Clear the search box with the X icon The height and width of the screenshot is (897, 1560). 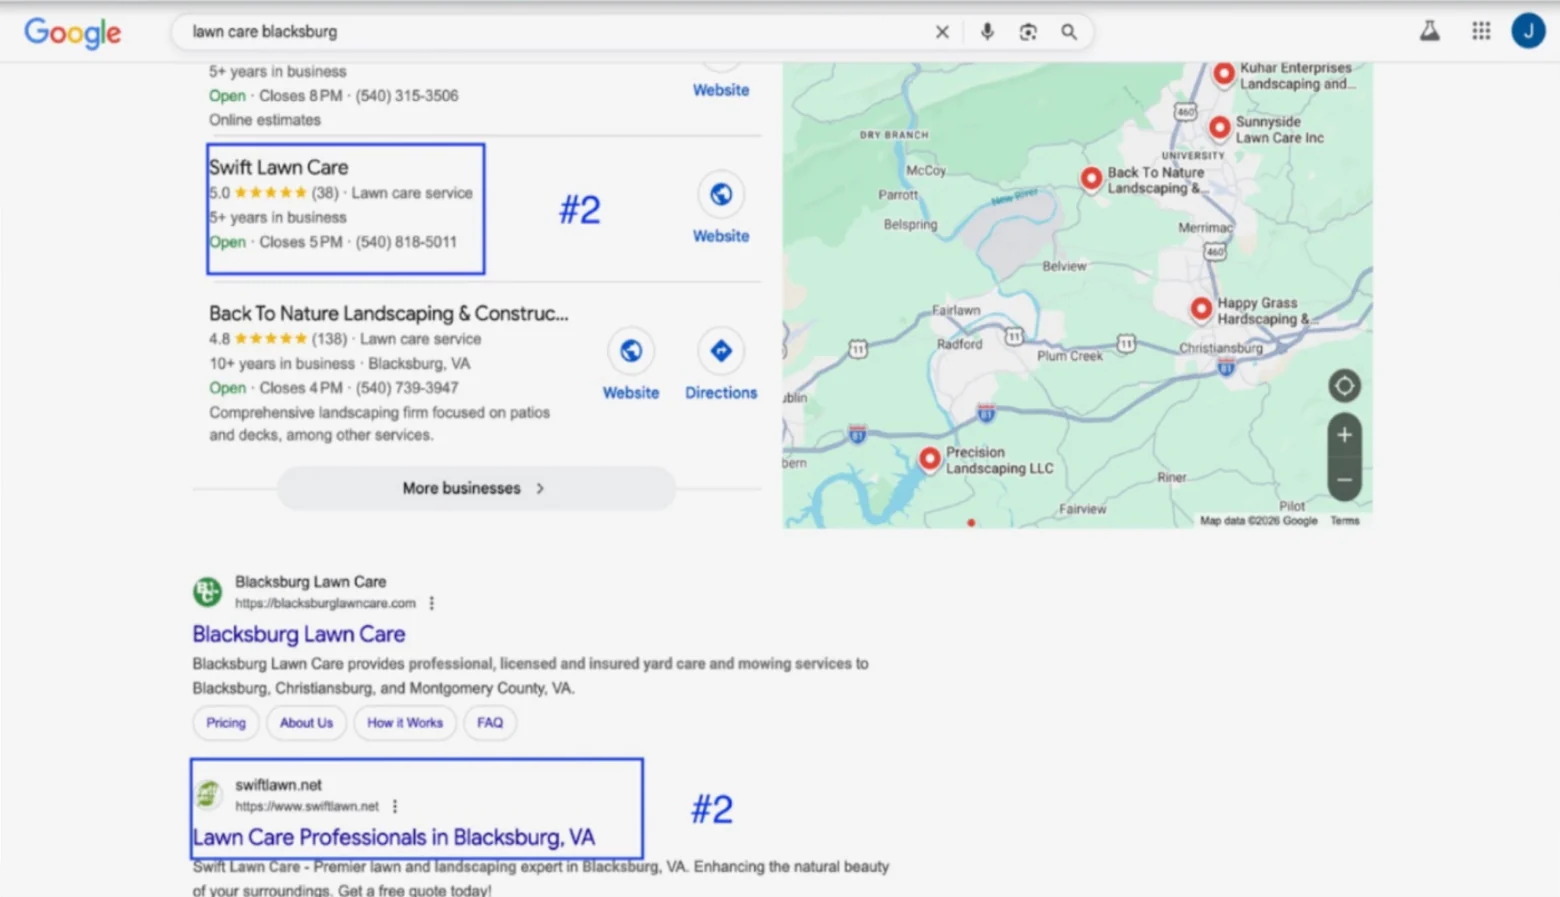tap(942, 32)
